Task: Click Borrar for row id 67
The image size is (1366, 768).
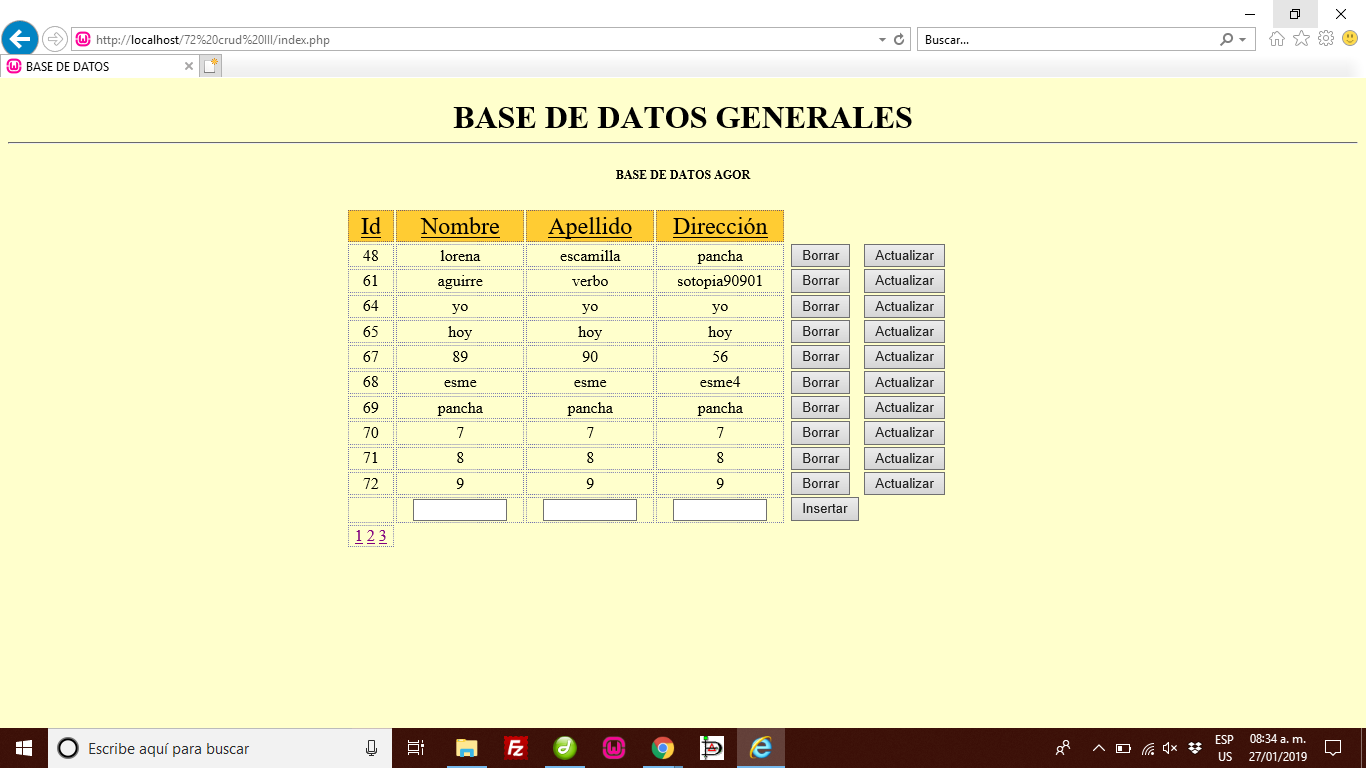Action: 820,357
